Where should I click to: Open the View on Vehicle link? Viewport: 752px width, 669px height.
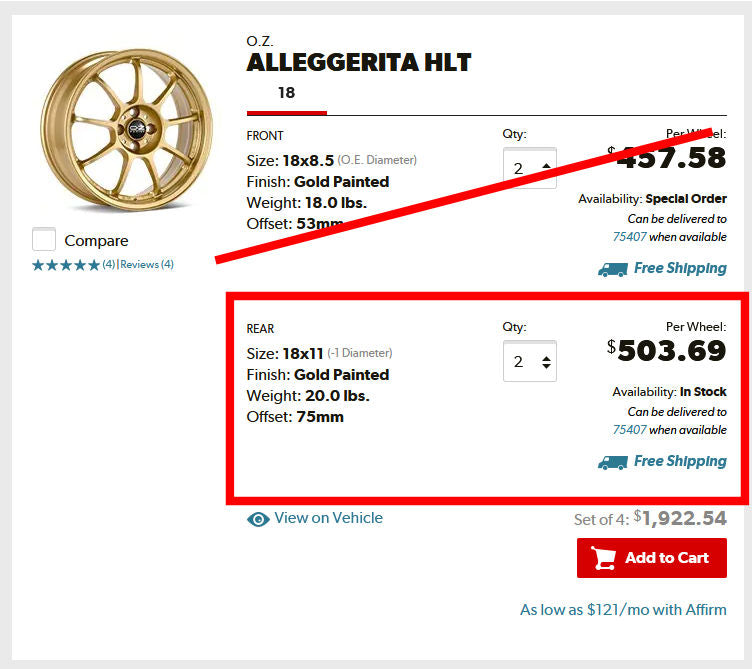click(328, 518)
